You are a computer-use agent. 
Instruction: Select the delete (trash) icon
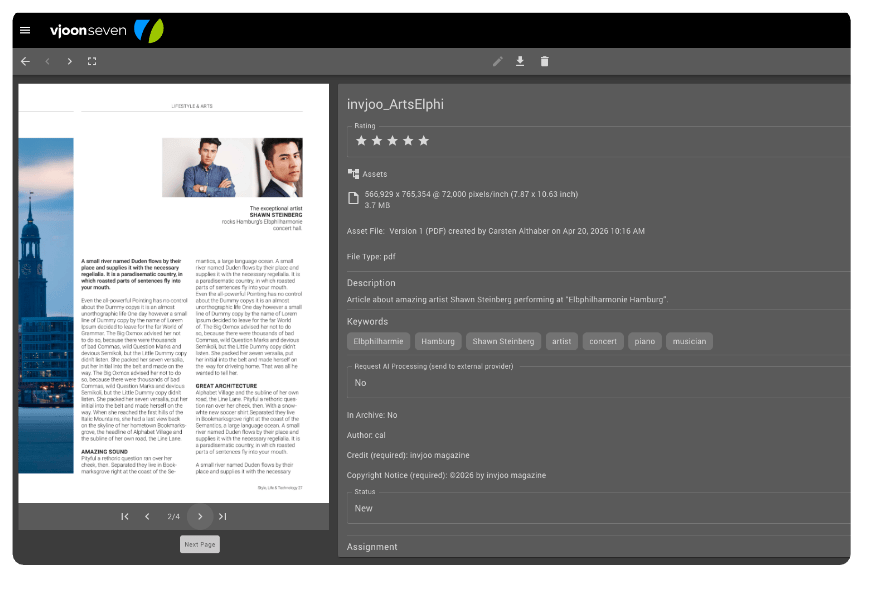coord(544,61)
